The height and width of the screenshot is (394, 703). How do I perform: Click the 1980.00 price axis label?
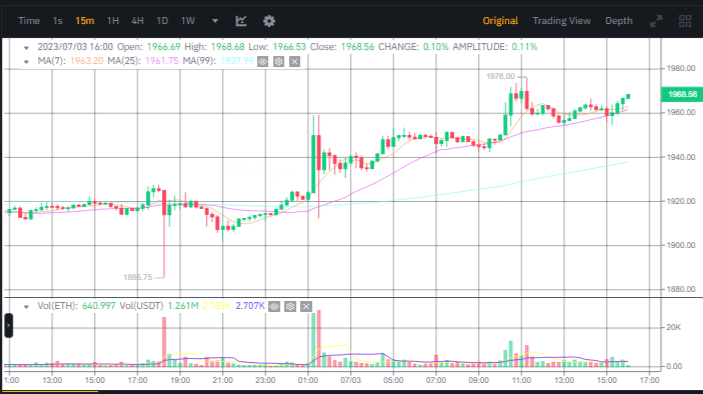681,69
